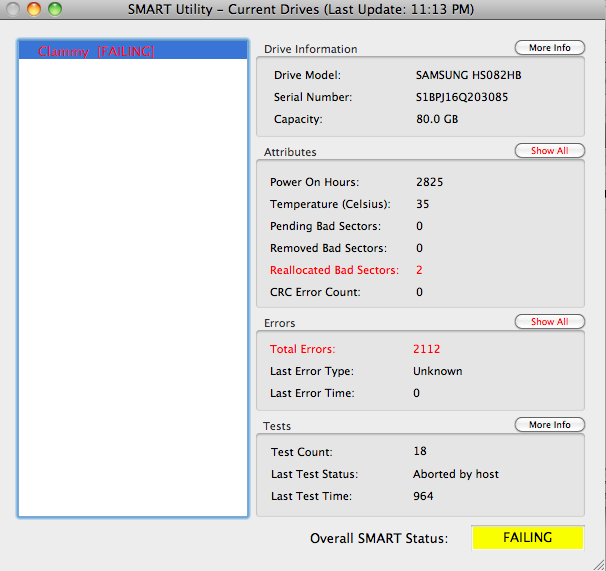Click the Serial Number label
The height and width of the screenshot is (571, 606).
(x=313, y=97)
